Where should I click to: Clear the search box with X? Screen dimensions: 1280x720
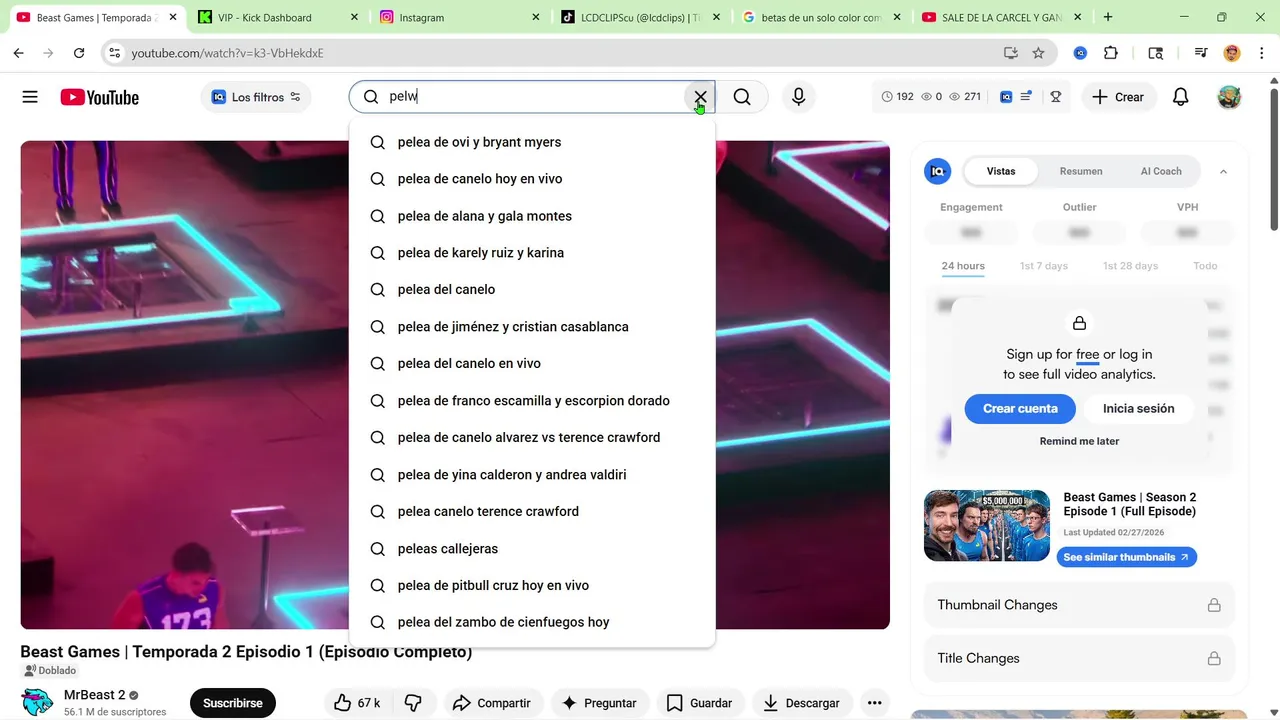point(700,97)
